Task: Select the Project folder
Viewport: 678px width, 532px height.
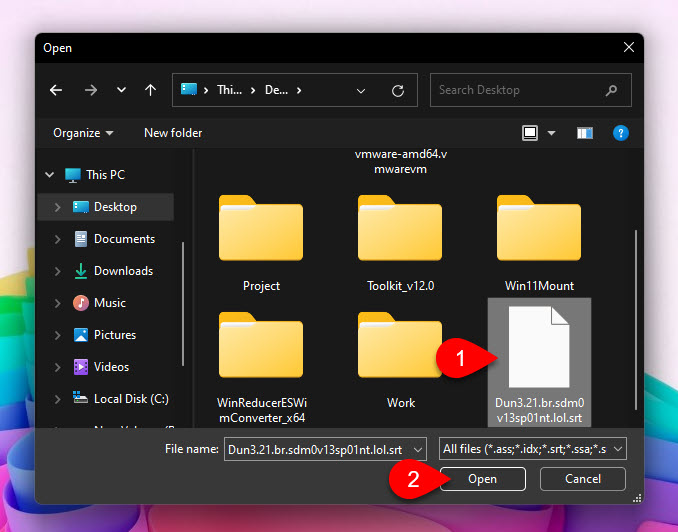Action: click(261, 244)
